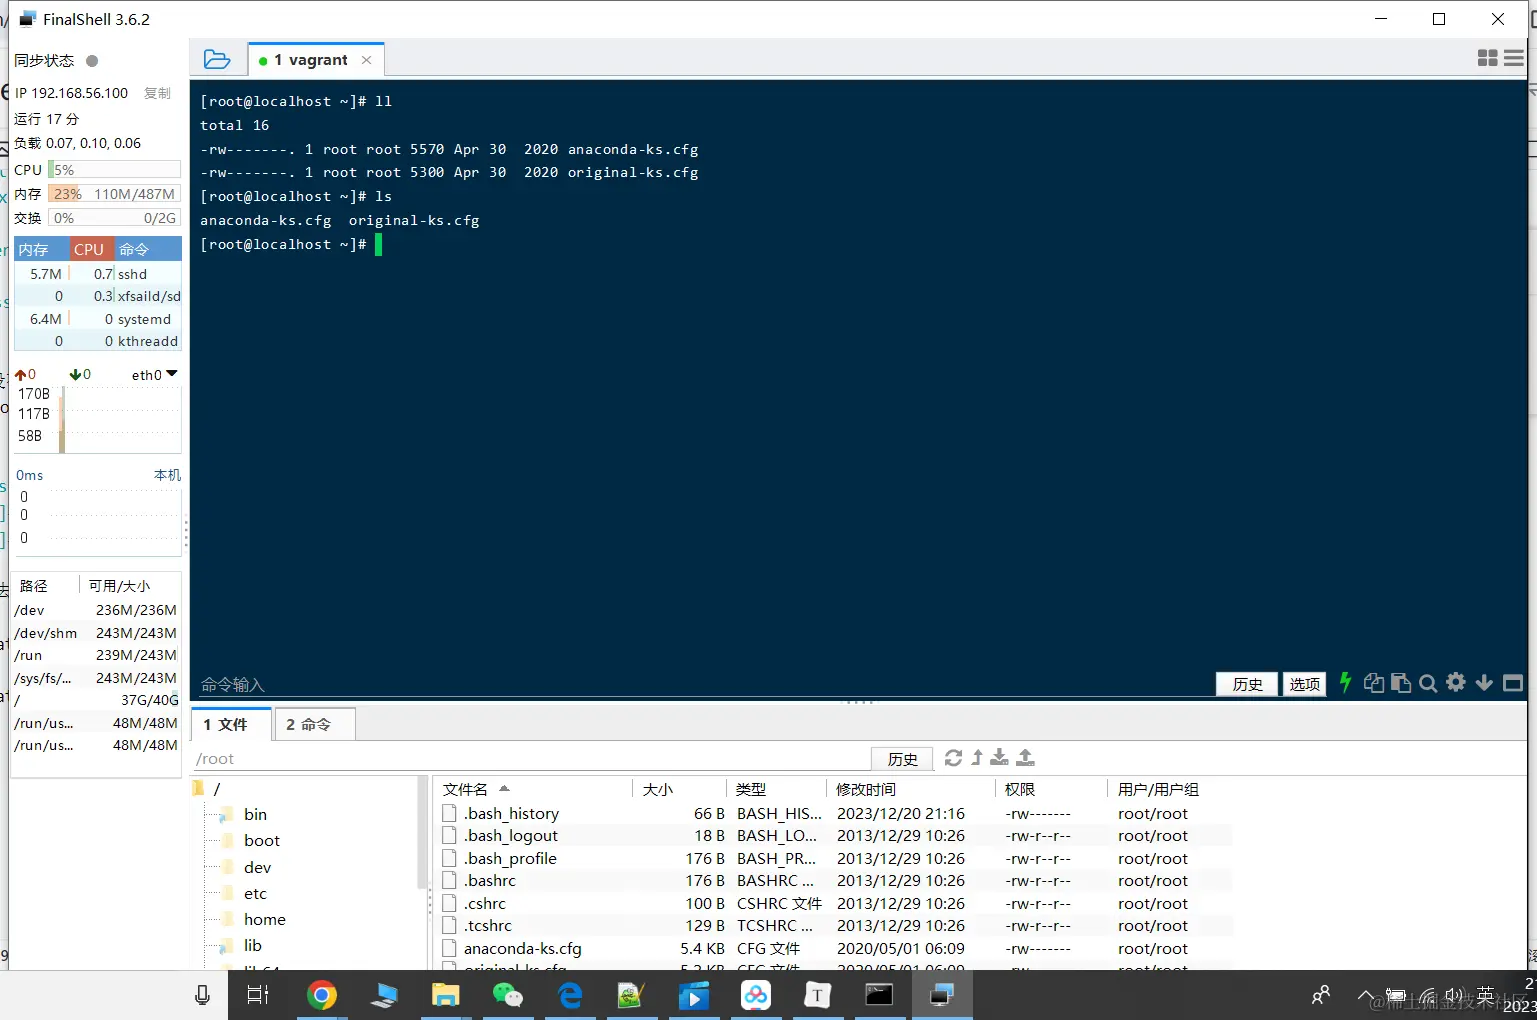The width and height of the screenshot is (1537, 1020).
Task: Select .cshrc file row
Action: coord(835,904)
